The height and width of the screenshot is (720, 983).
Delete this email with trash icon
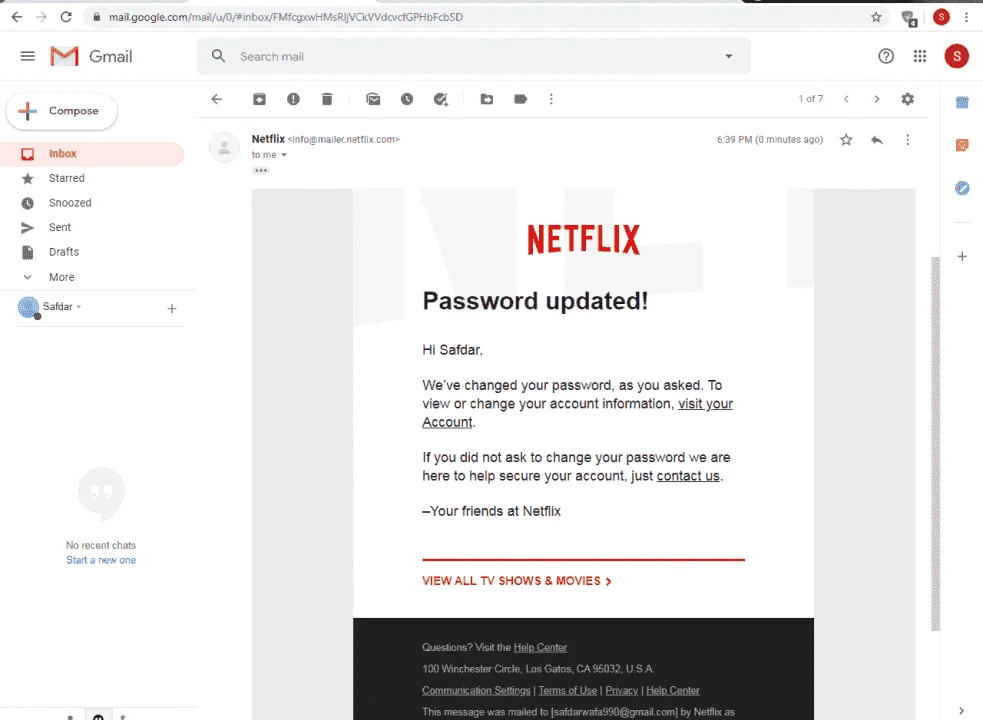327,99
